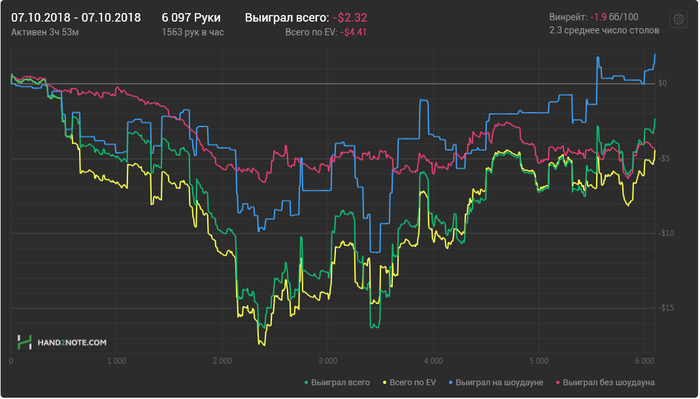
Task: Click the '6 097 Руки' hands count
Action: (x=191, y=18)
